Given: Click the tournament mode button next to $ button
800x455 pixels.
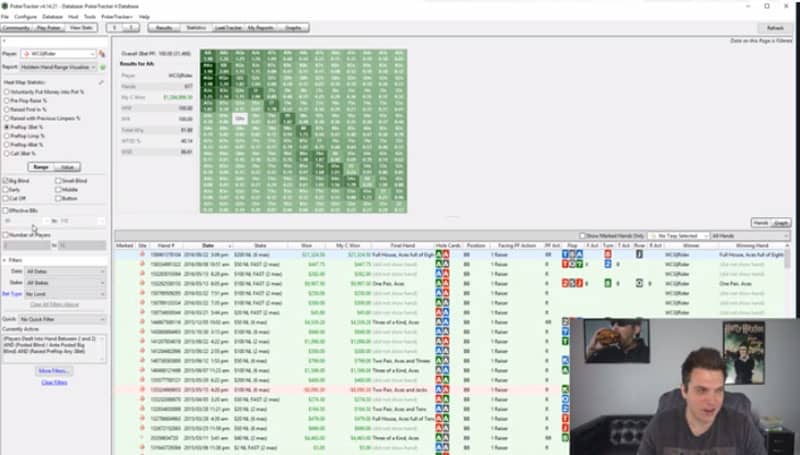Looking at the screenshot, I should tap(131, 28).
